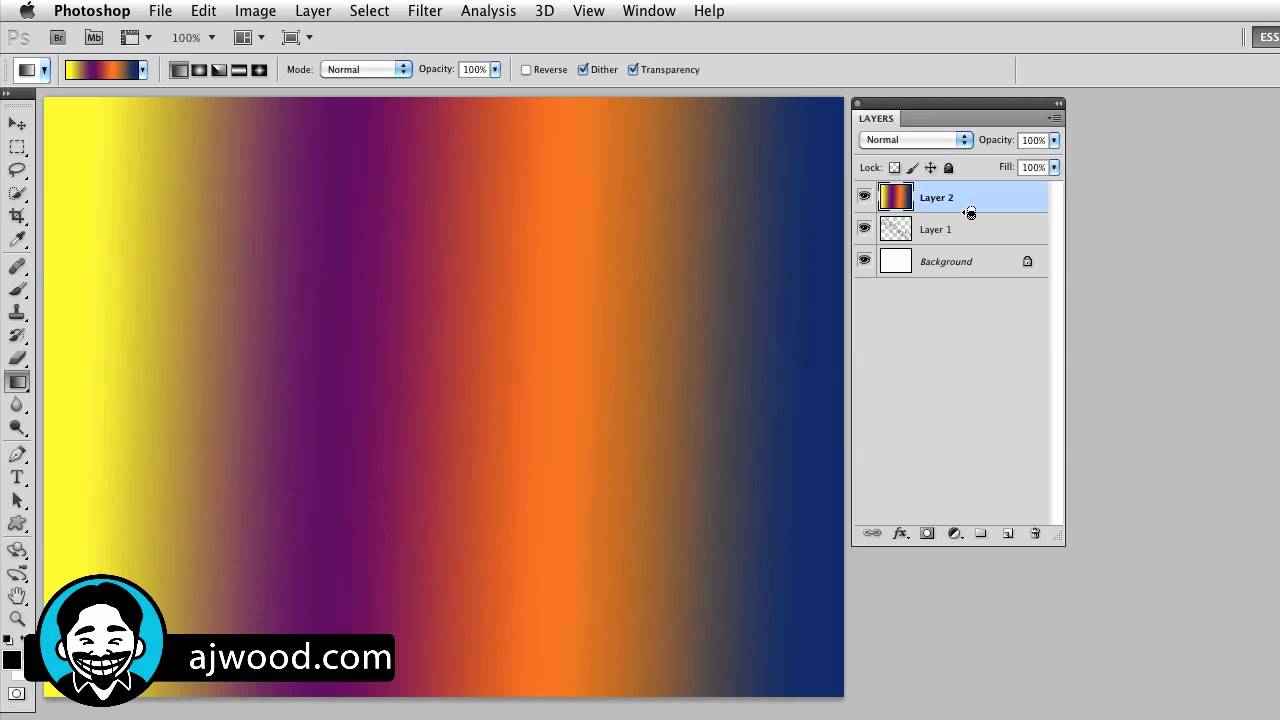Open options bar Opacity slider arrow
1280x720 pixels.
[x=495, y=70]
